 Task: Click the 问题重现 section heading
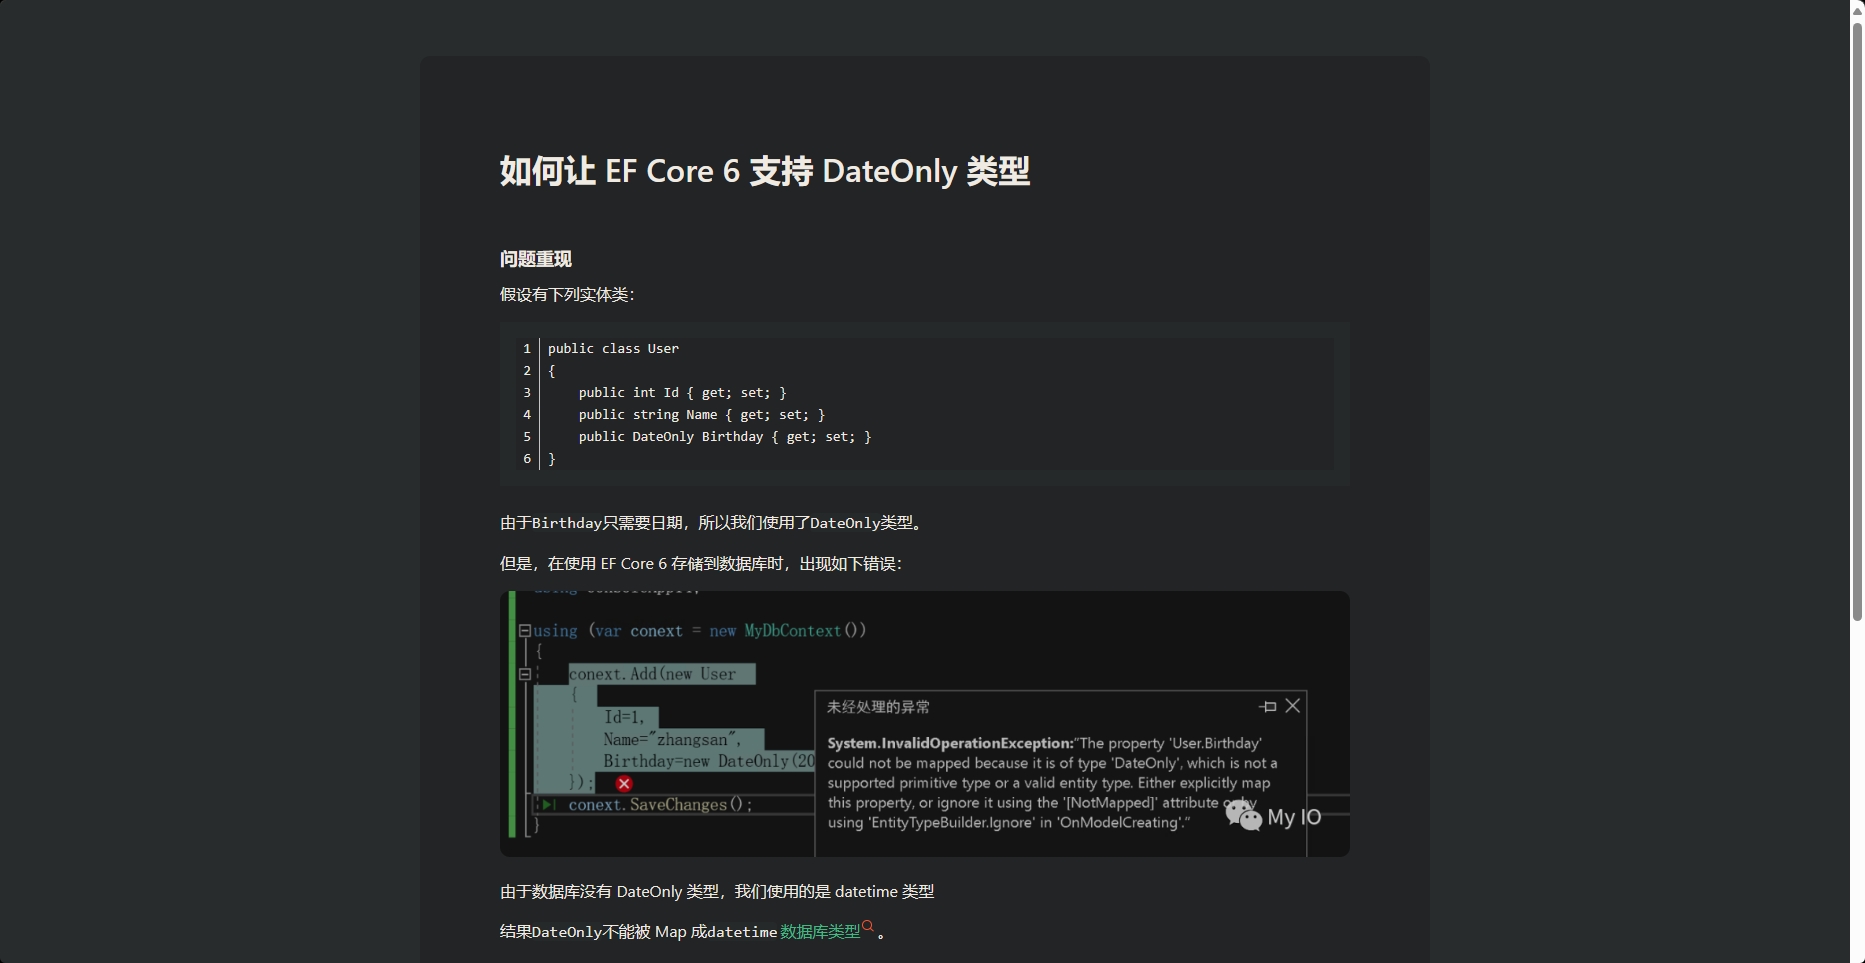click(x=536, y=259)
